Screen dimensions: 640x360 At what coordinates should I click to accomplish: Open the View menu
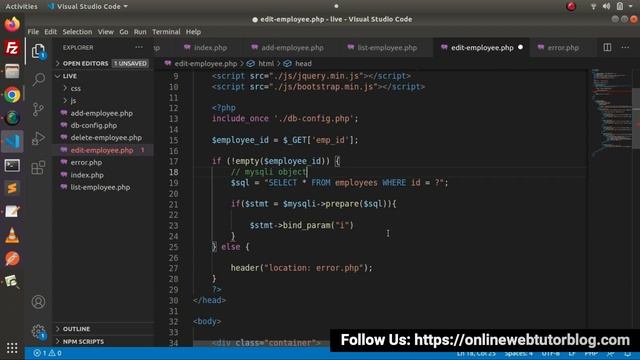pyautogui.click(x=106, y=31)
